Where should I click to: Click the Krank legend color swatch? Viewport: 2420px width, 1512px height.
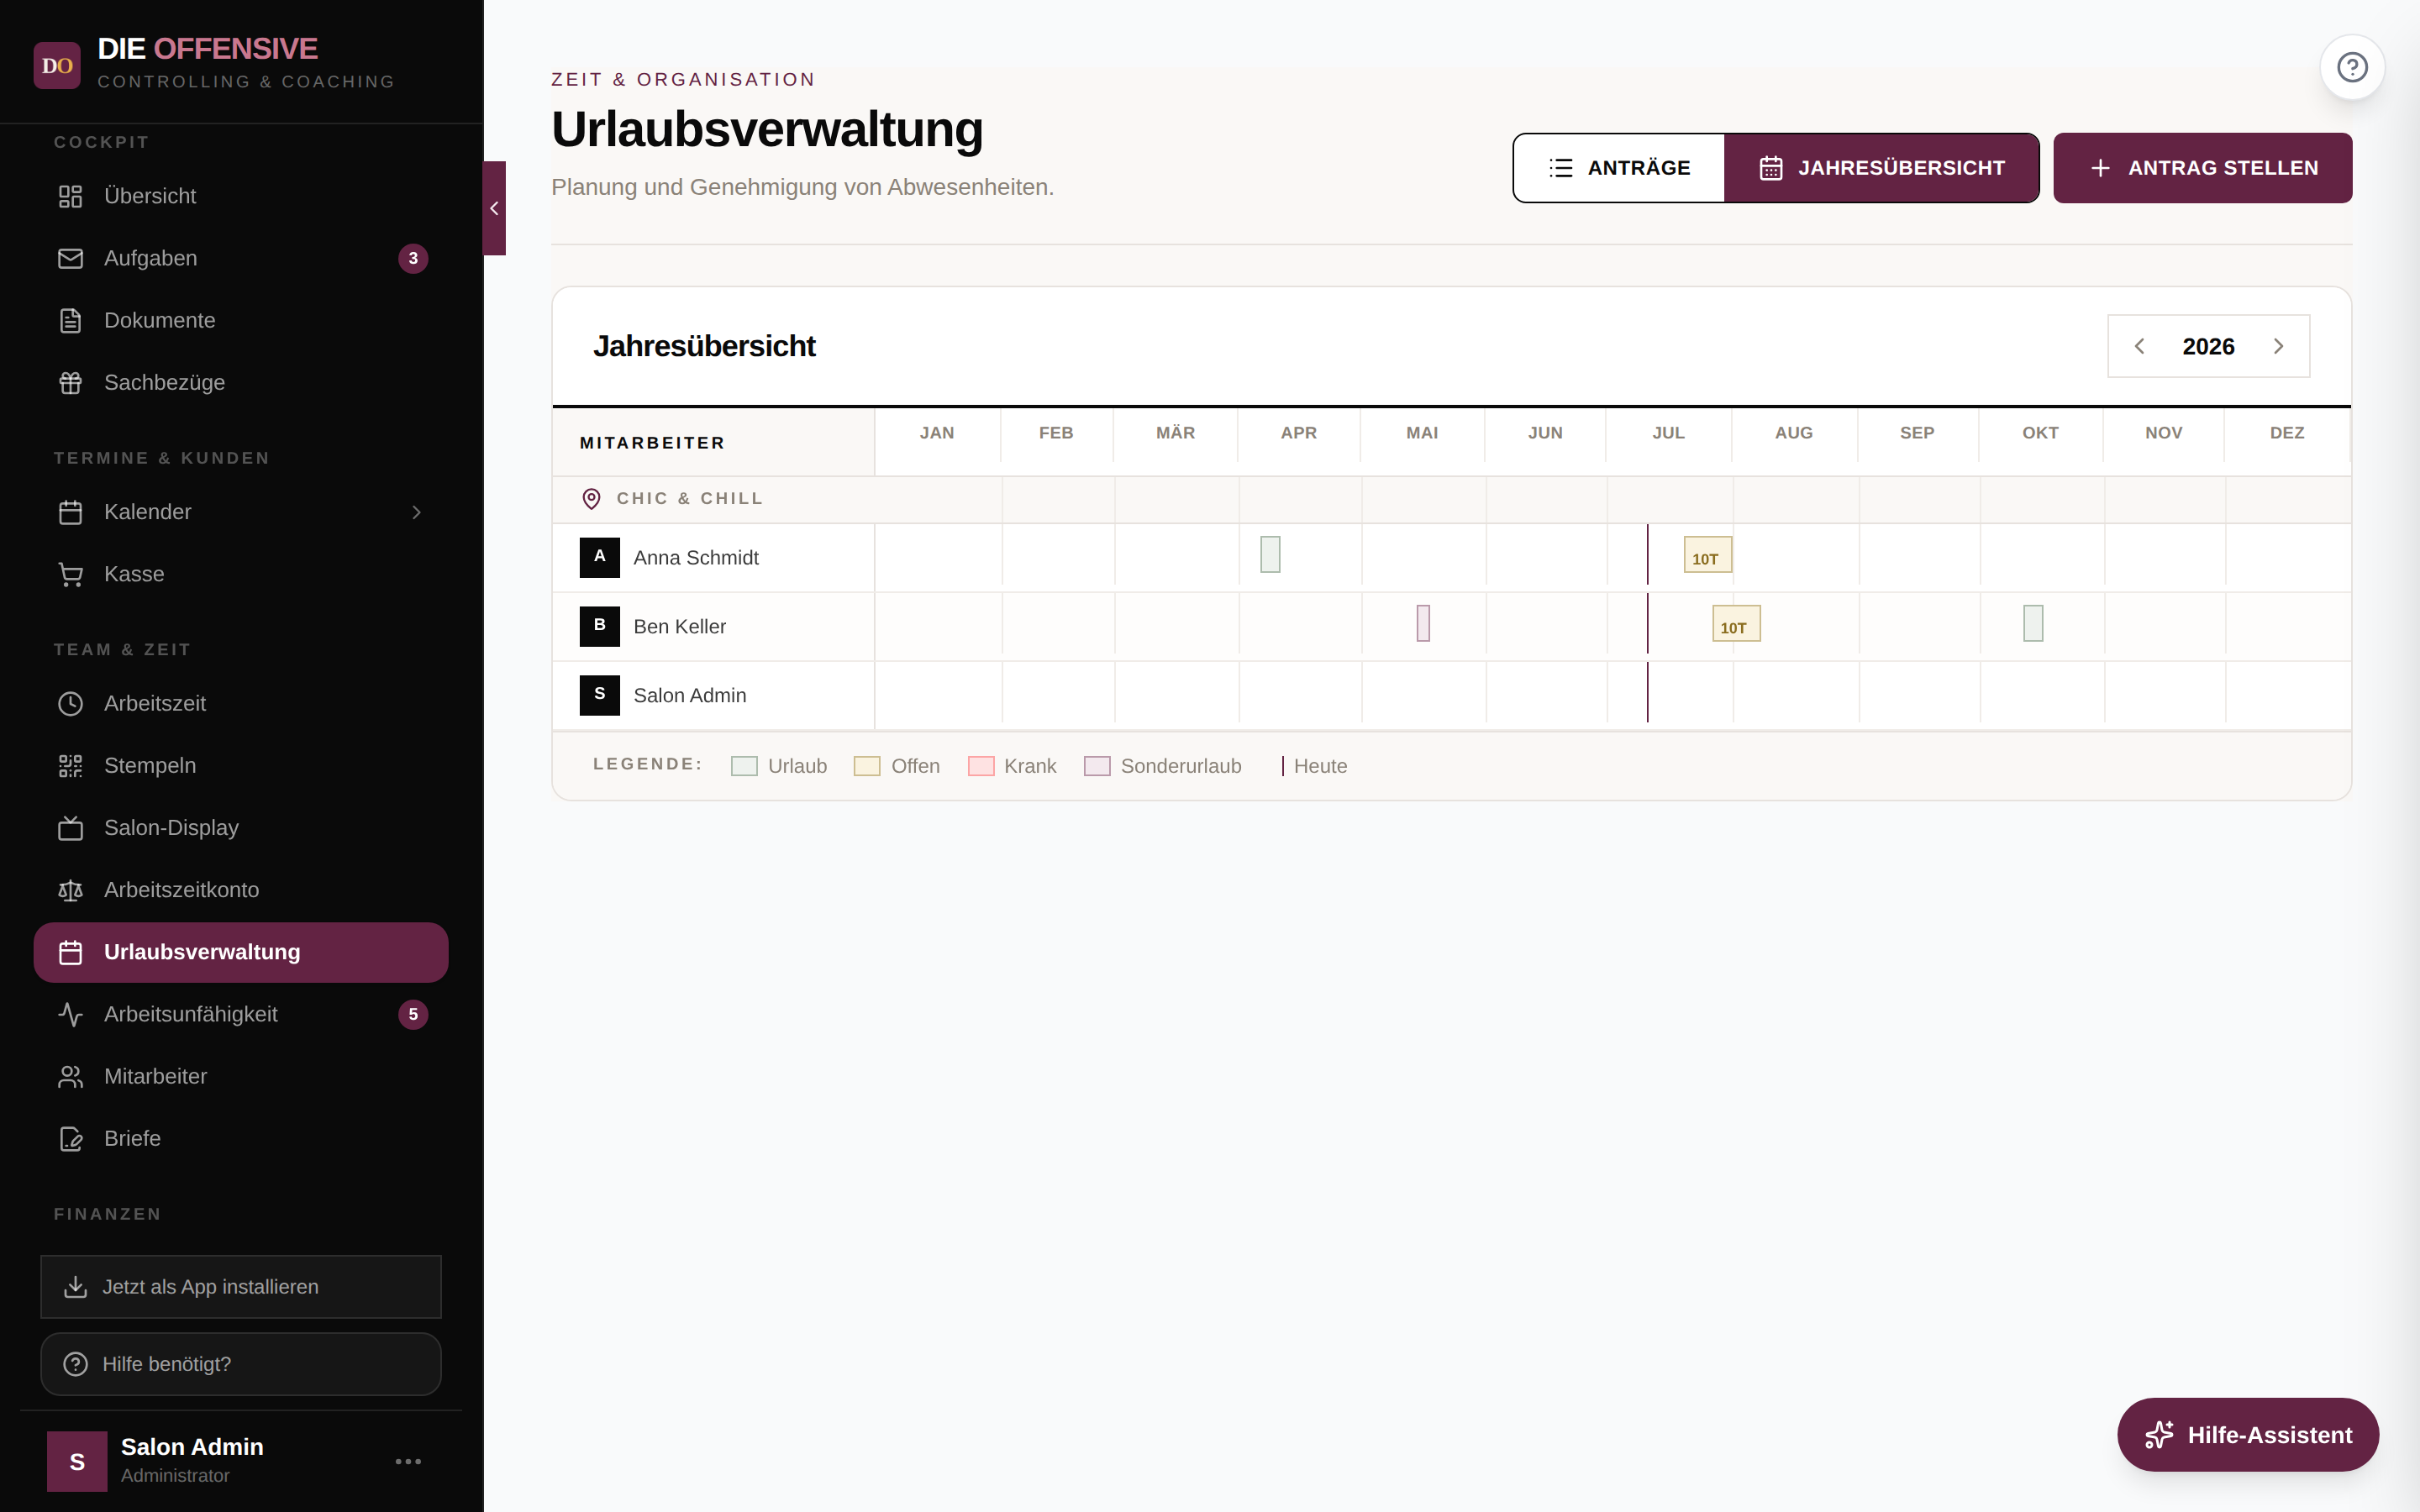pyautogui.click(x=981, y=766)
